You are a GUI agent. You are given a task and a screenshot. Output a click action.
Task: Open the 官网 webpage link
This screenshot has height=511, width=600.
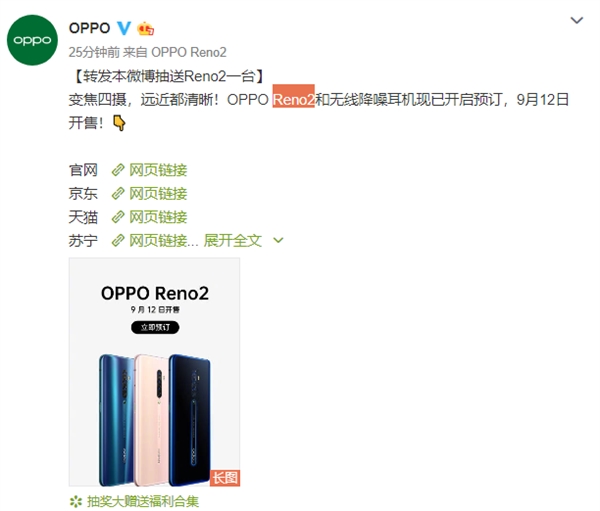pyautogui.click(x=149, y=170)
